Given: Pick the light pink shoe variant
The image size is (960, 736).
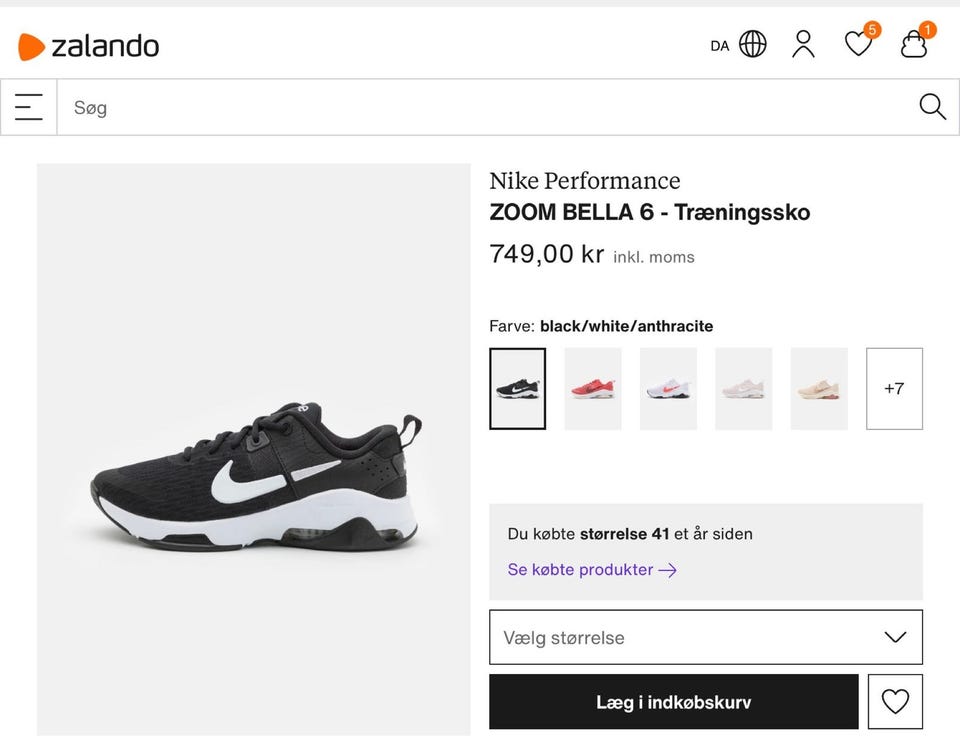Looking at the screenshot, I should coord(743,389).
